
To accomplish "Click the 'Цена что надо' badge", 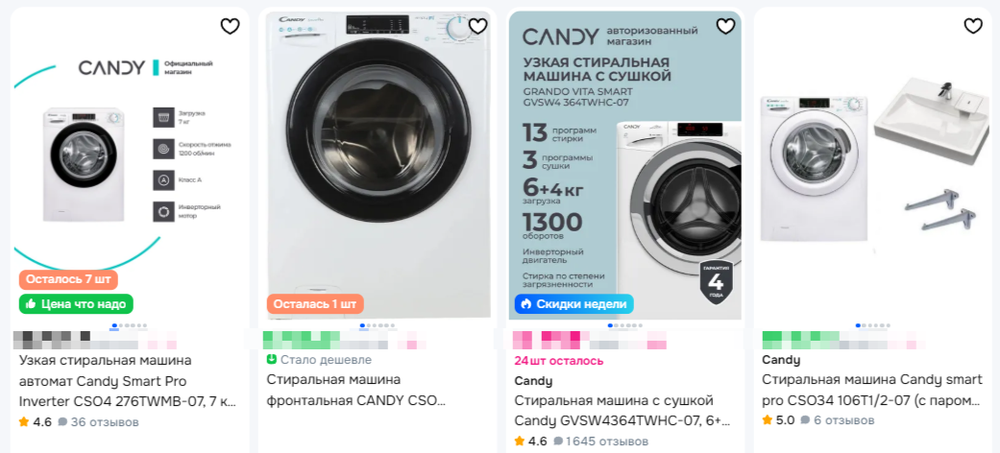I will coord(76,304).
